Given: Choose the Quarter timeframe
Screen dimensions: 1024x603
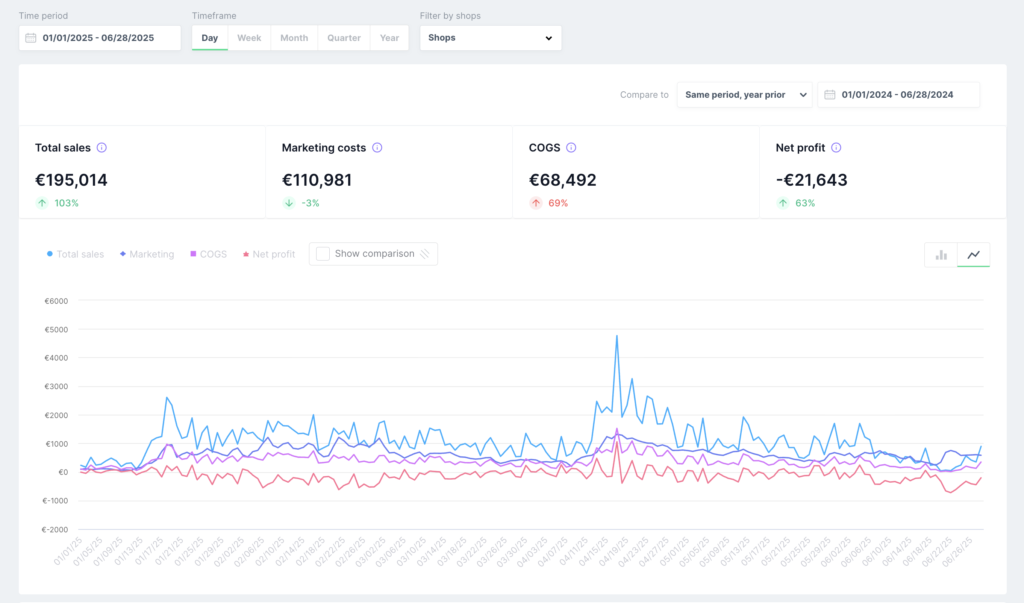Looking at the screenshot, I should (344, 38).
